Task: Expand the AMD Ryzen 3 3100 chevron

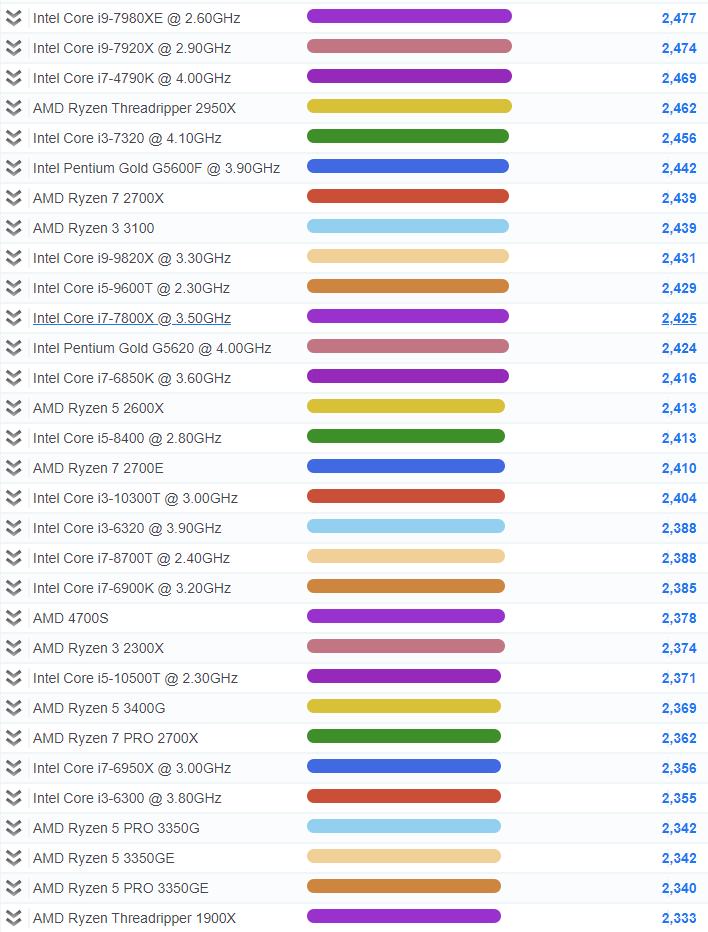Action: (14, 228)
